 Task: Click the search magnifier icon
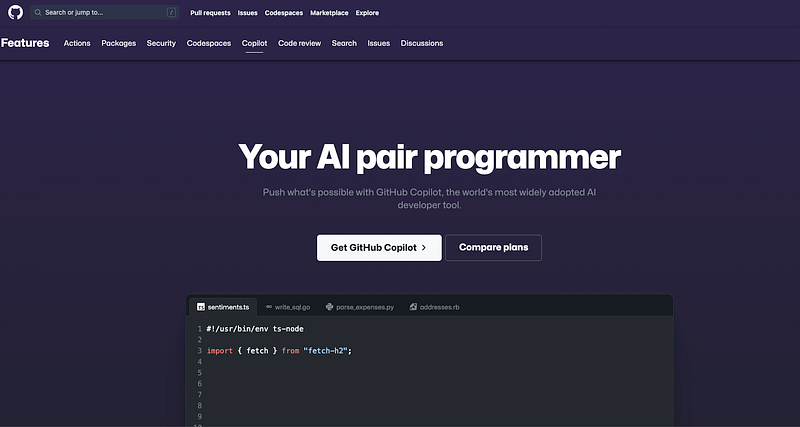click(x=38, y=13)
